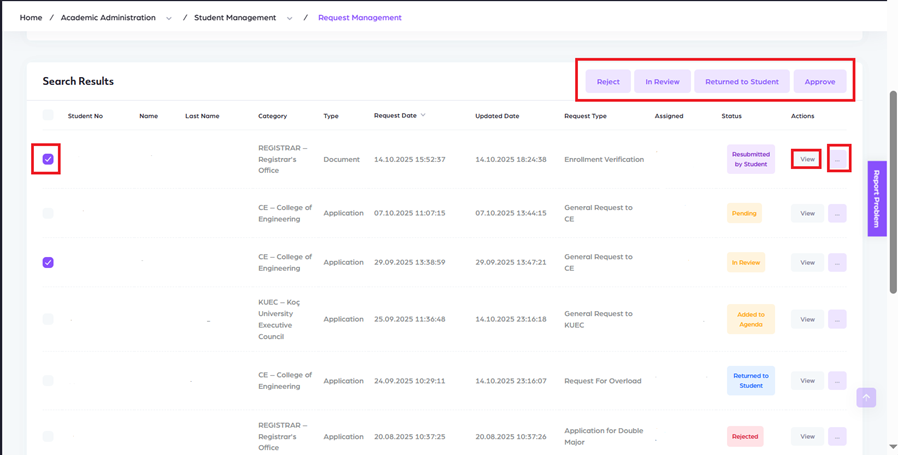Expand the Student Management breadcrumb dropdown

pos(290,18)
